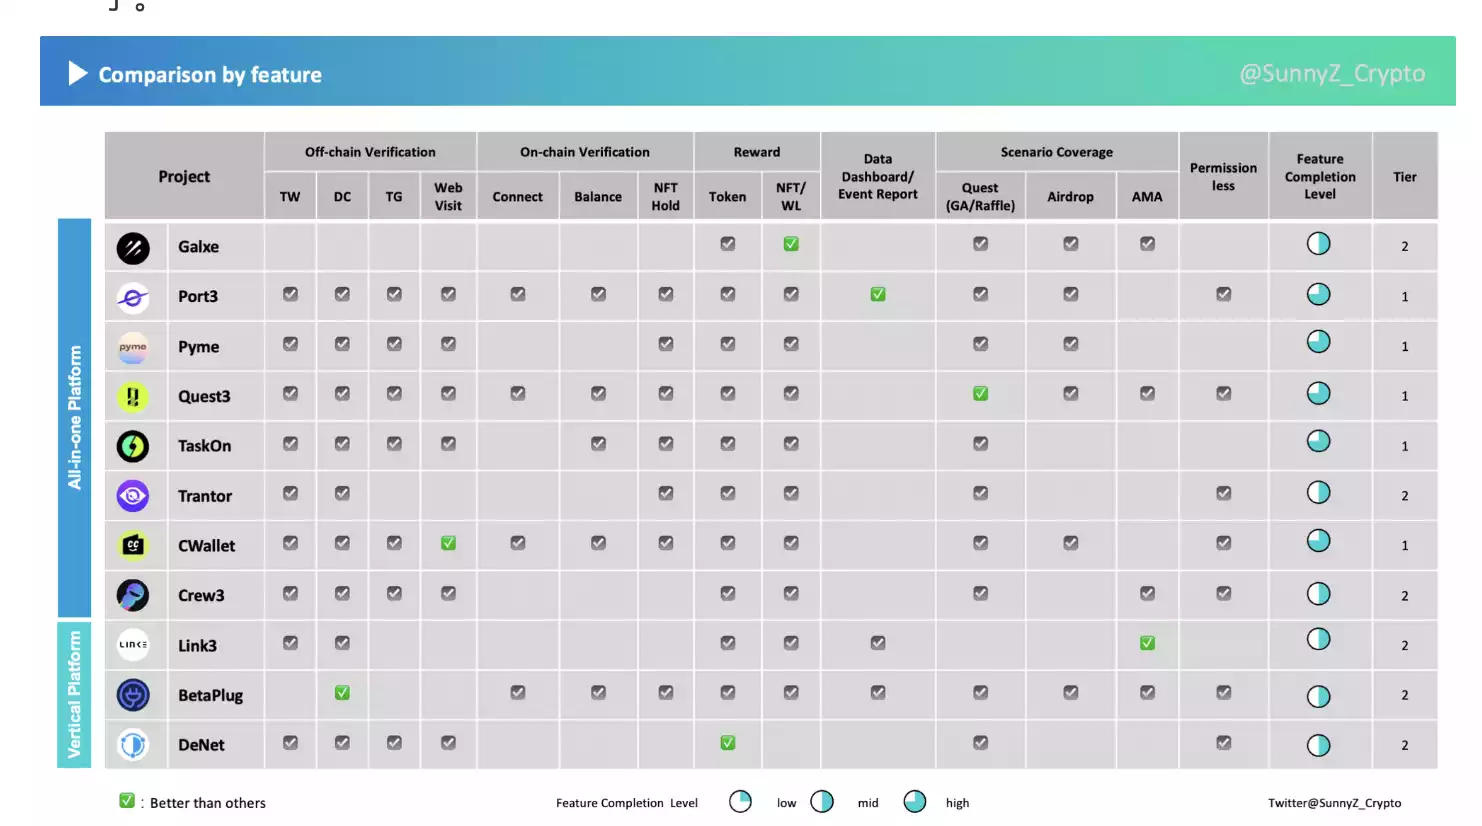Click the Trantor purple eye logo
This screenshot has width=1482, height=826.
133,496
